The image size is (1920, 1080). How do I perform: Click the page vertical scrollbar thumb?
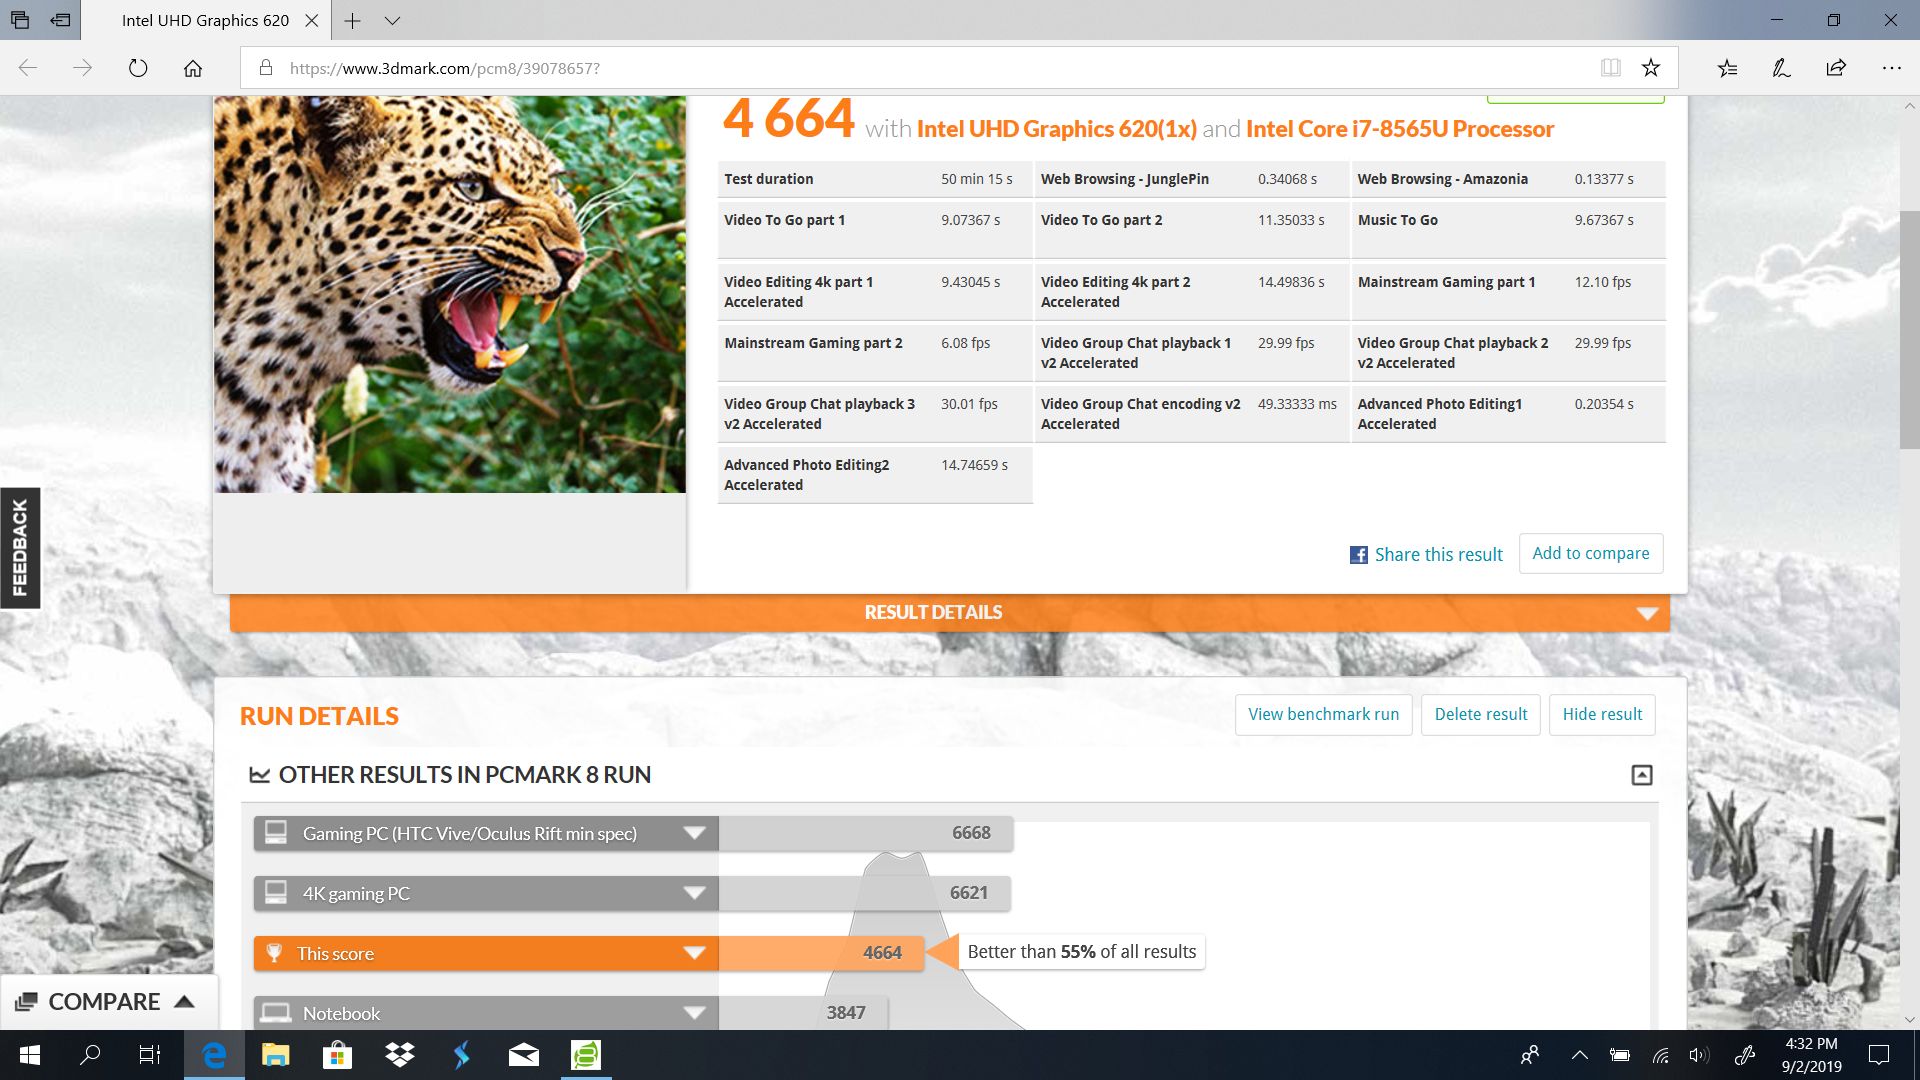pyautogui.click(x=1909, y=330)
